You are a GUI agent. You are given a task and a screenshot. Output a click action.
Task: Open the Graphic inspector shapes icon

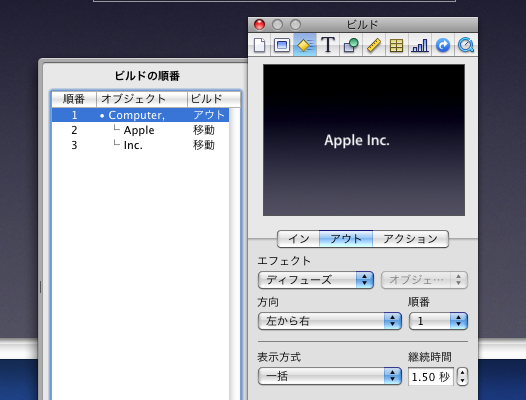coord(351,45)
